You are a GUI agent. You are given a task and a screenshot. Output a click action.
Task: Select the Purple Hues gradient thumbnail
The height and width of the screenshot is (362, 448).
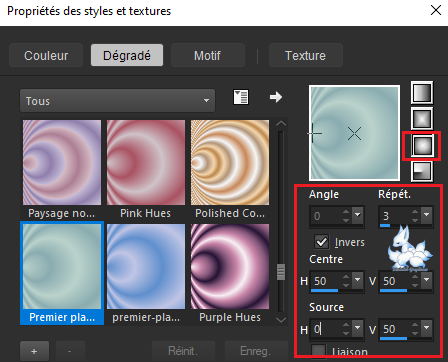(x=230, y=266)
